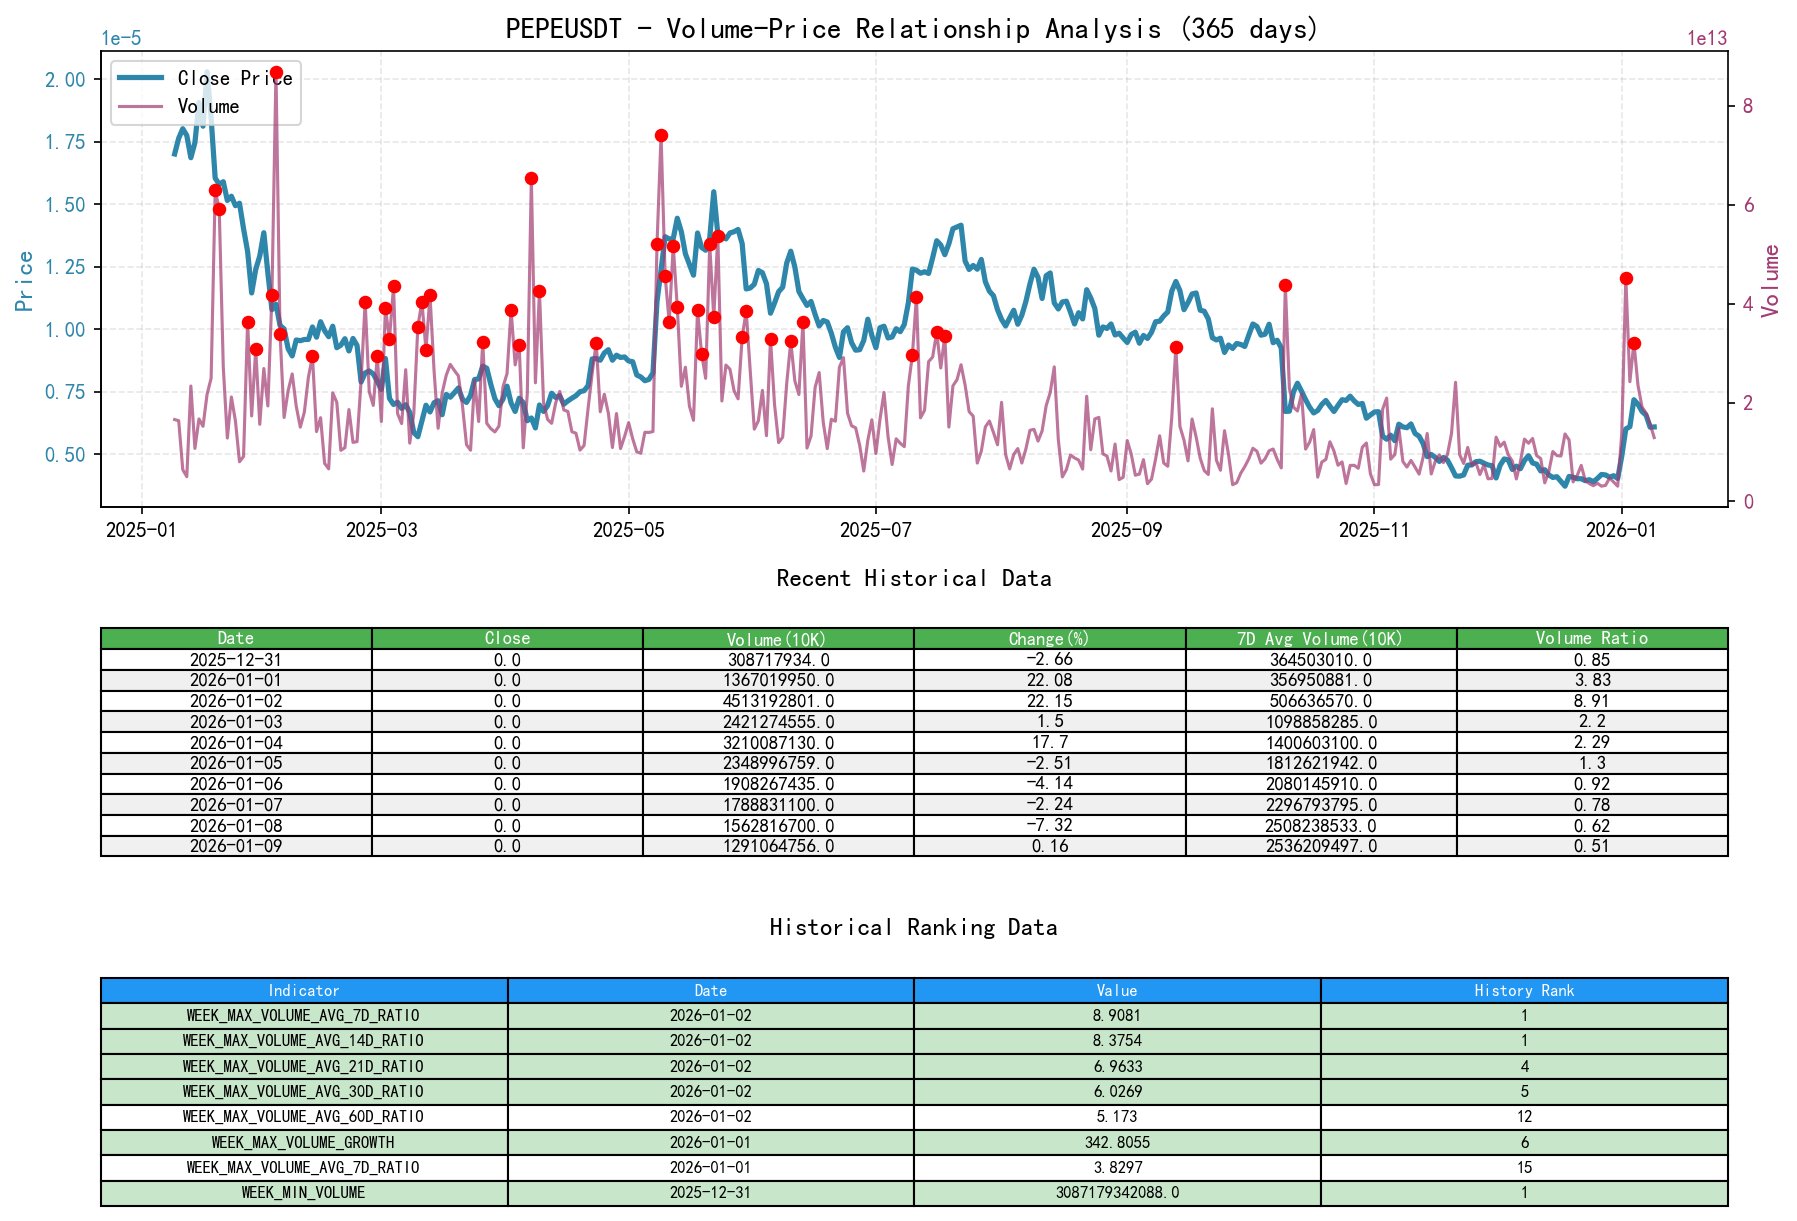
Task: Select the 342.8055 value for WEEK_MAX_VOLUME_GROWTH
Action: tap(1116, 1142)
